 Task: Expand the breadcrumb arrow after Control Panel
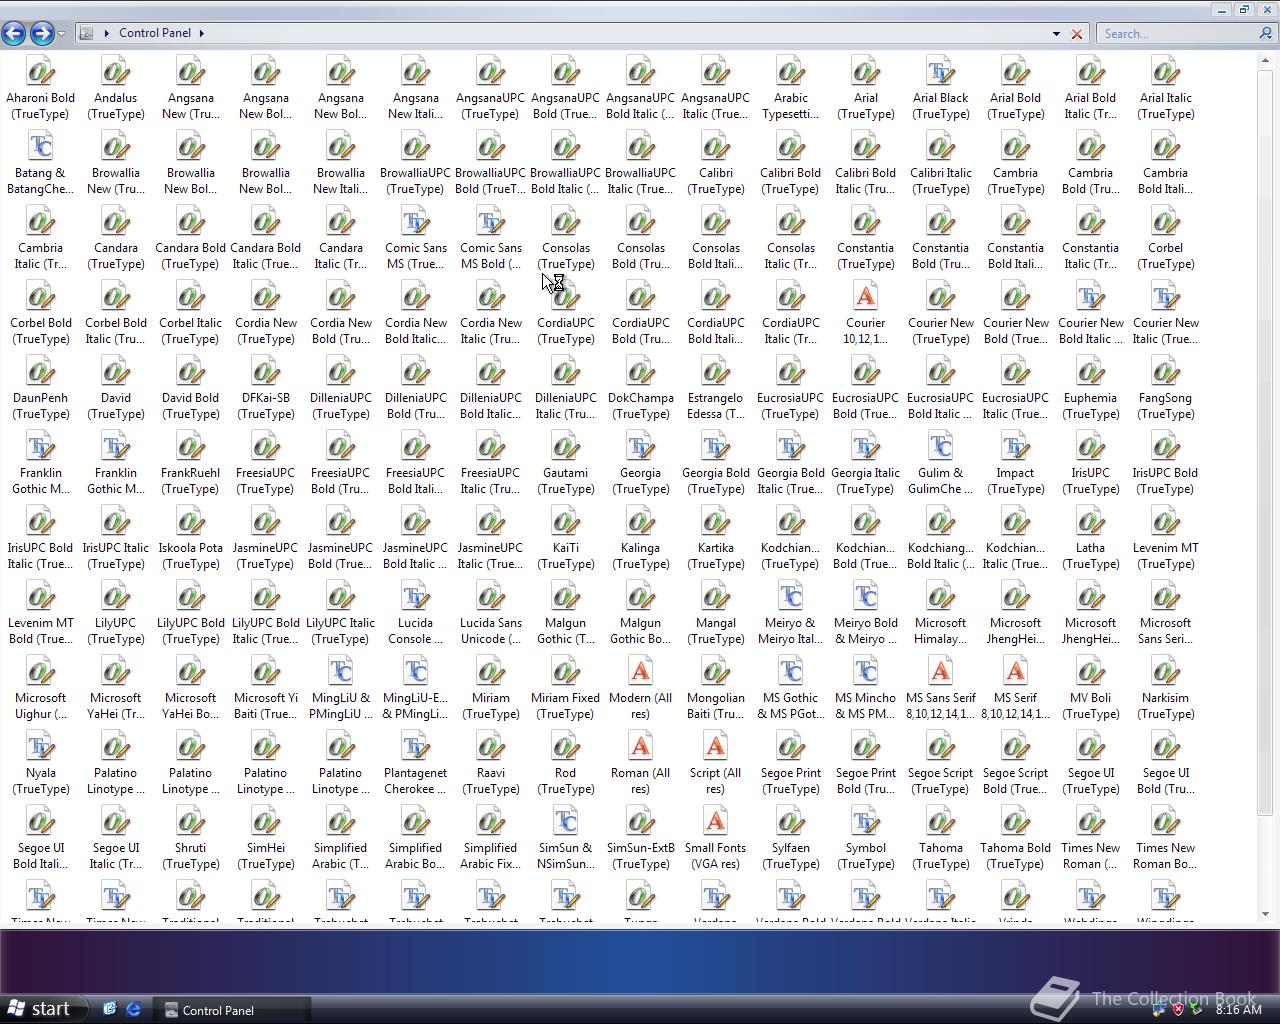click(202, 33)
